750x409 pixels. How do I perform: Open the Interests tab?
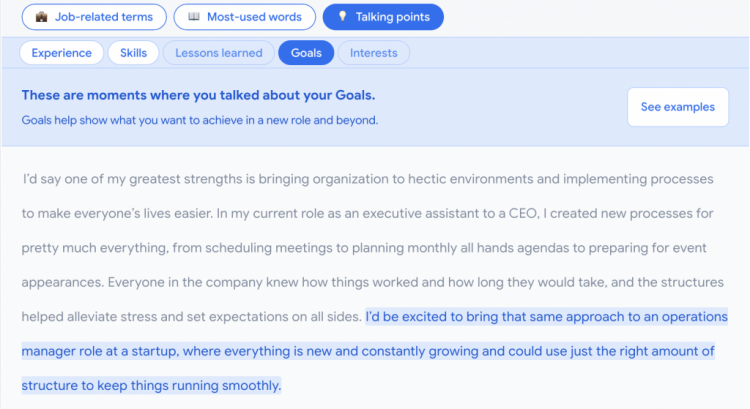coord(374,53)
